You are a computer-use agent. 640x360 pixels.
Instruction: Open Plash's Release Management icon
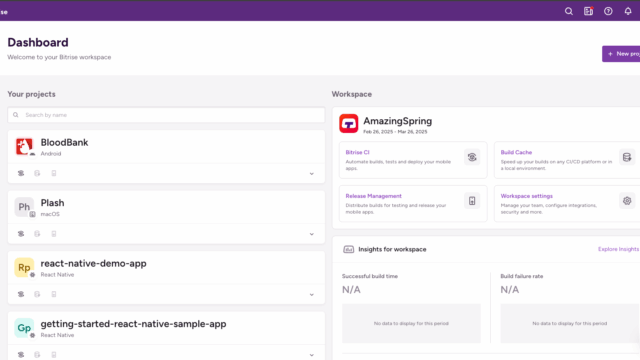click(x=54, y=234)
